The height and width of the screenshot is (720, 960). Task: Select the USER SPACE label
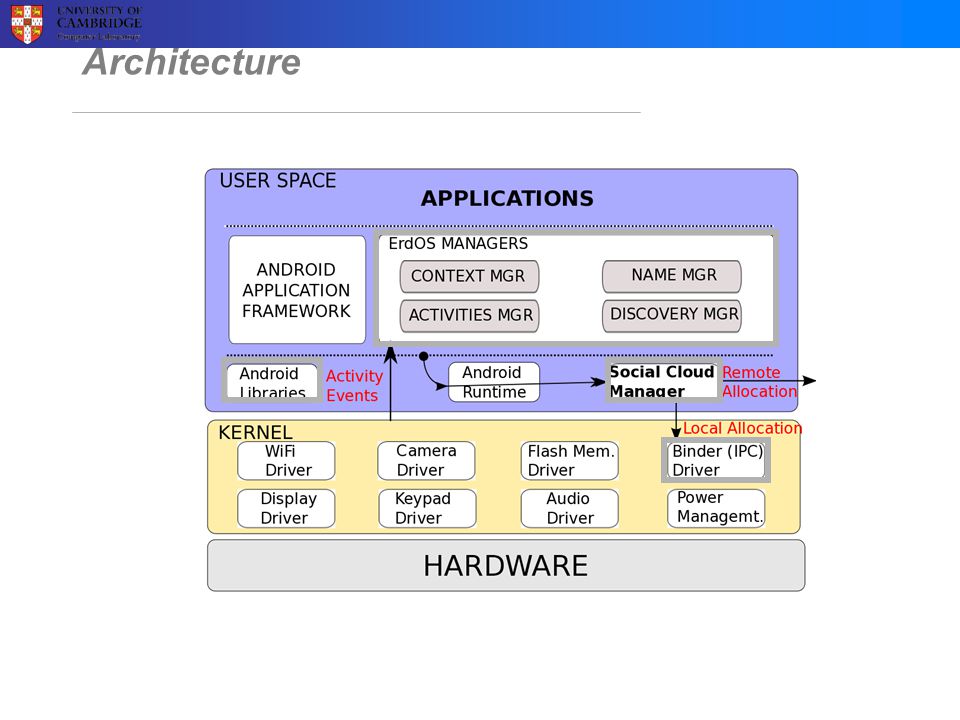pos(277,181)
